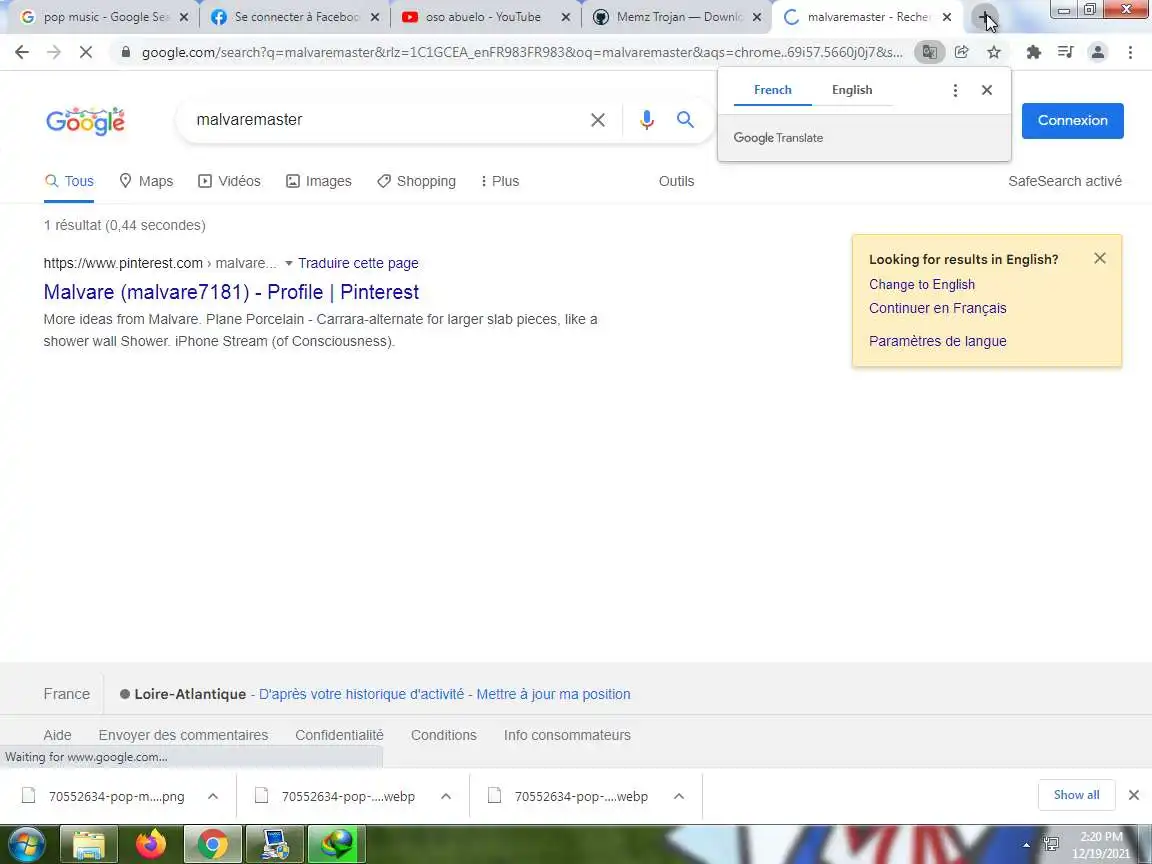Click the Connexion sign-in button

[1073, 120]
